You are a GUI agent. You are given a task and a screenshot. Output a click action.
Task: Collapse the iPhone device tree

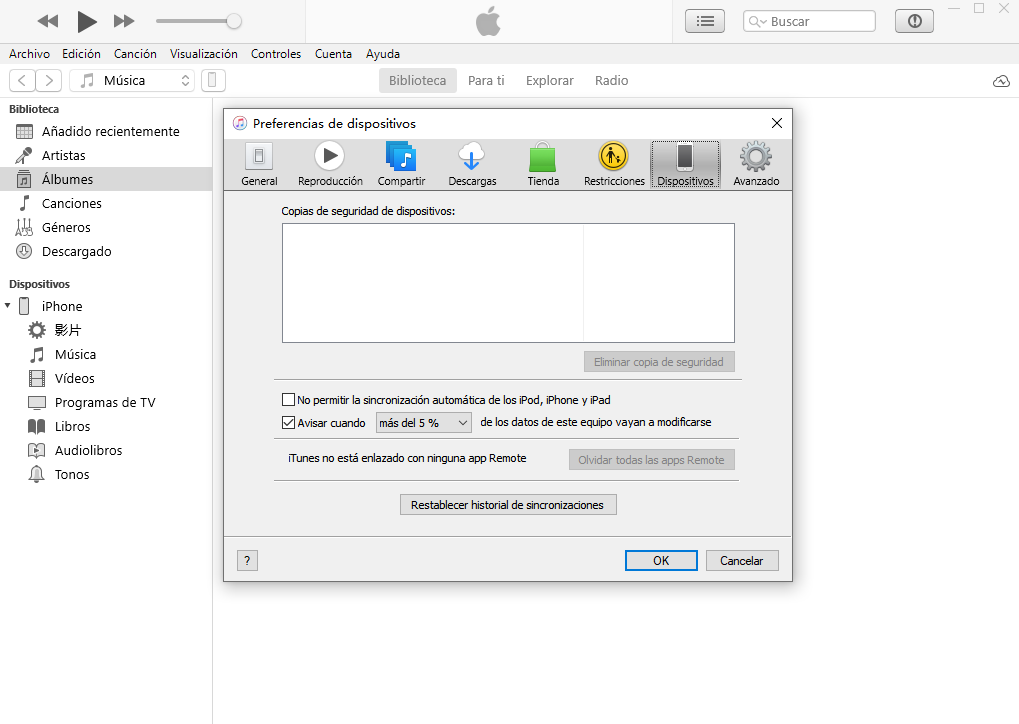[x=8, y=306]
